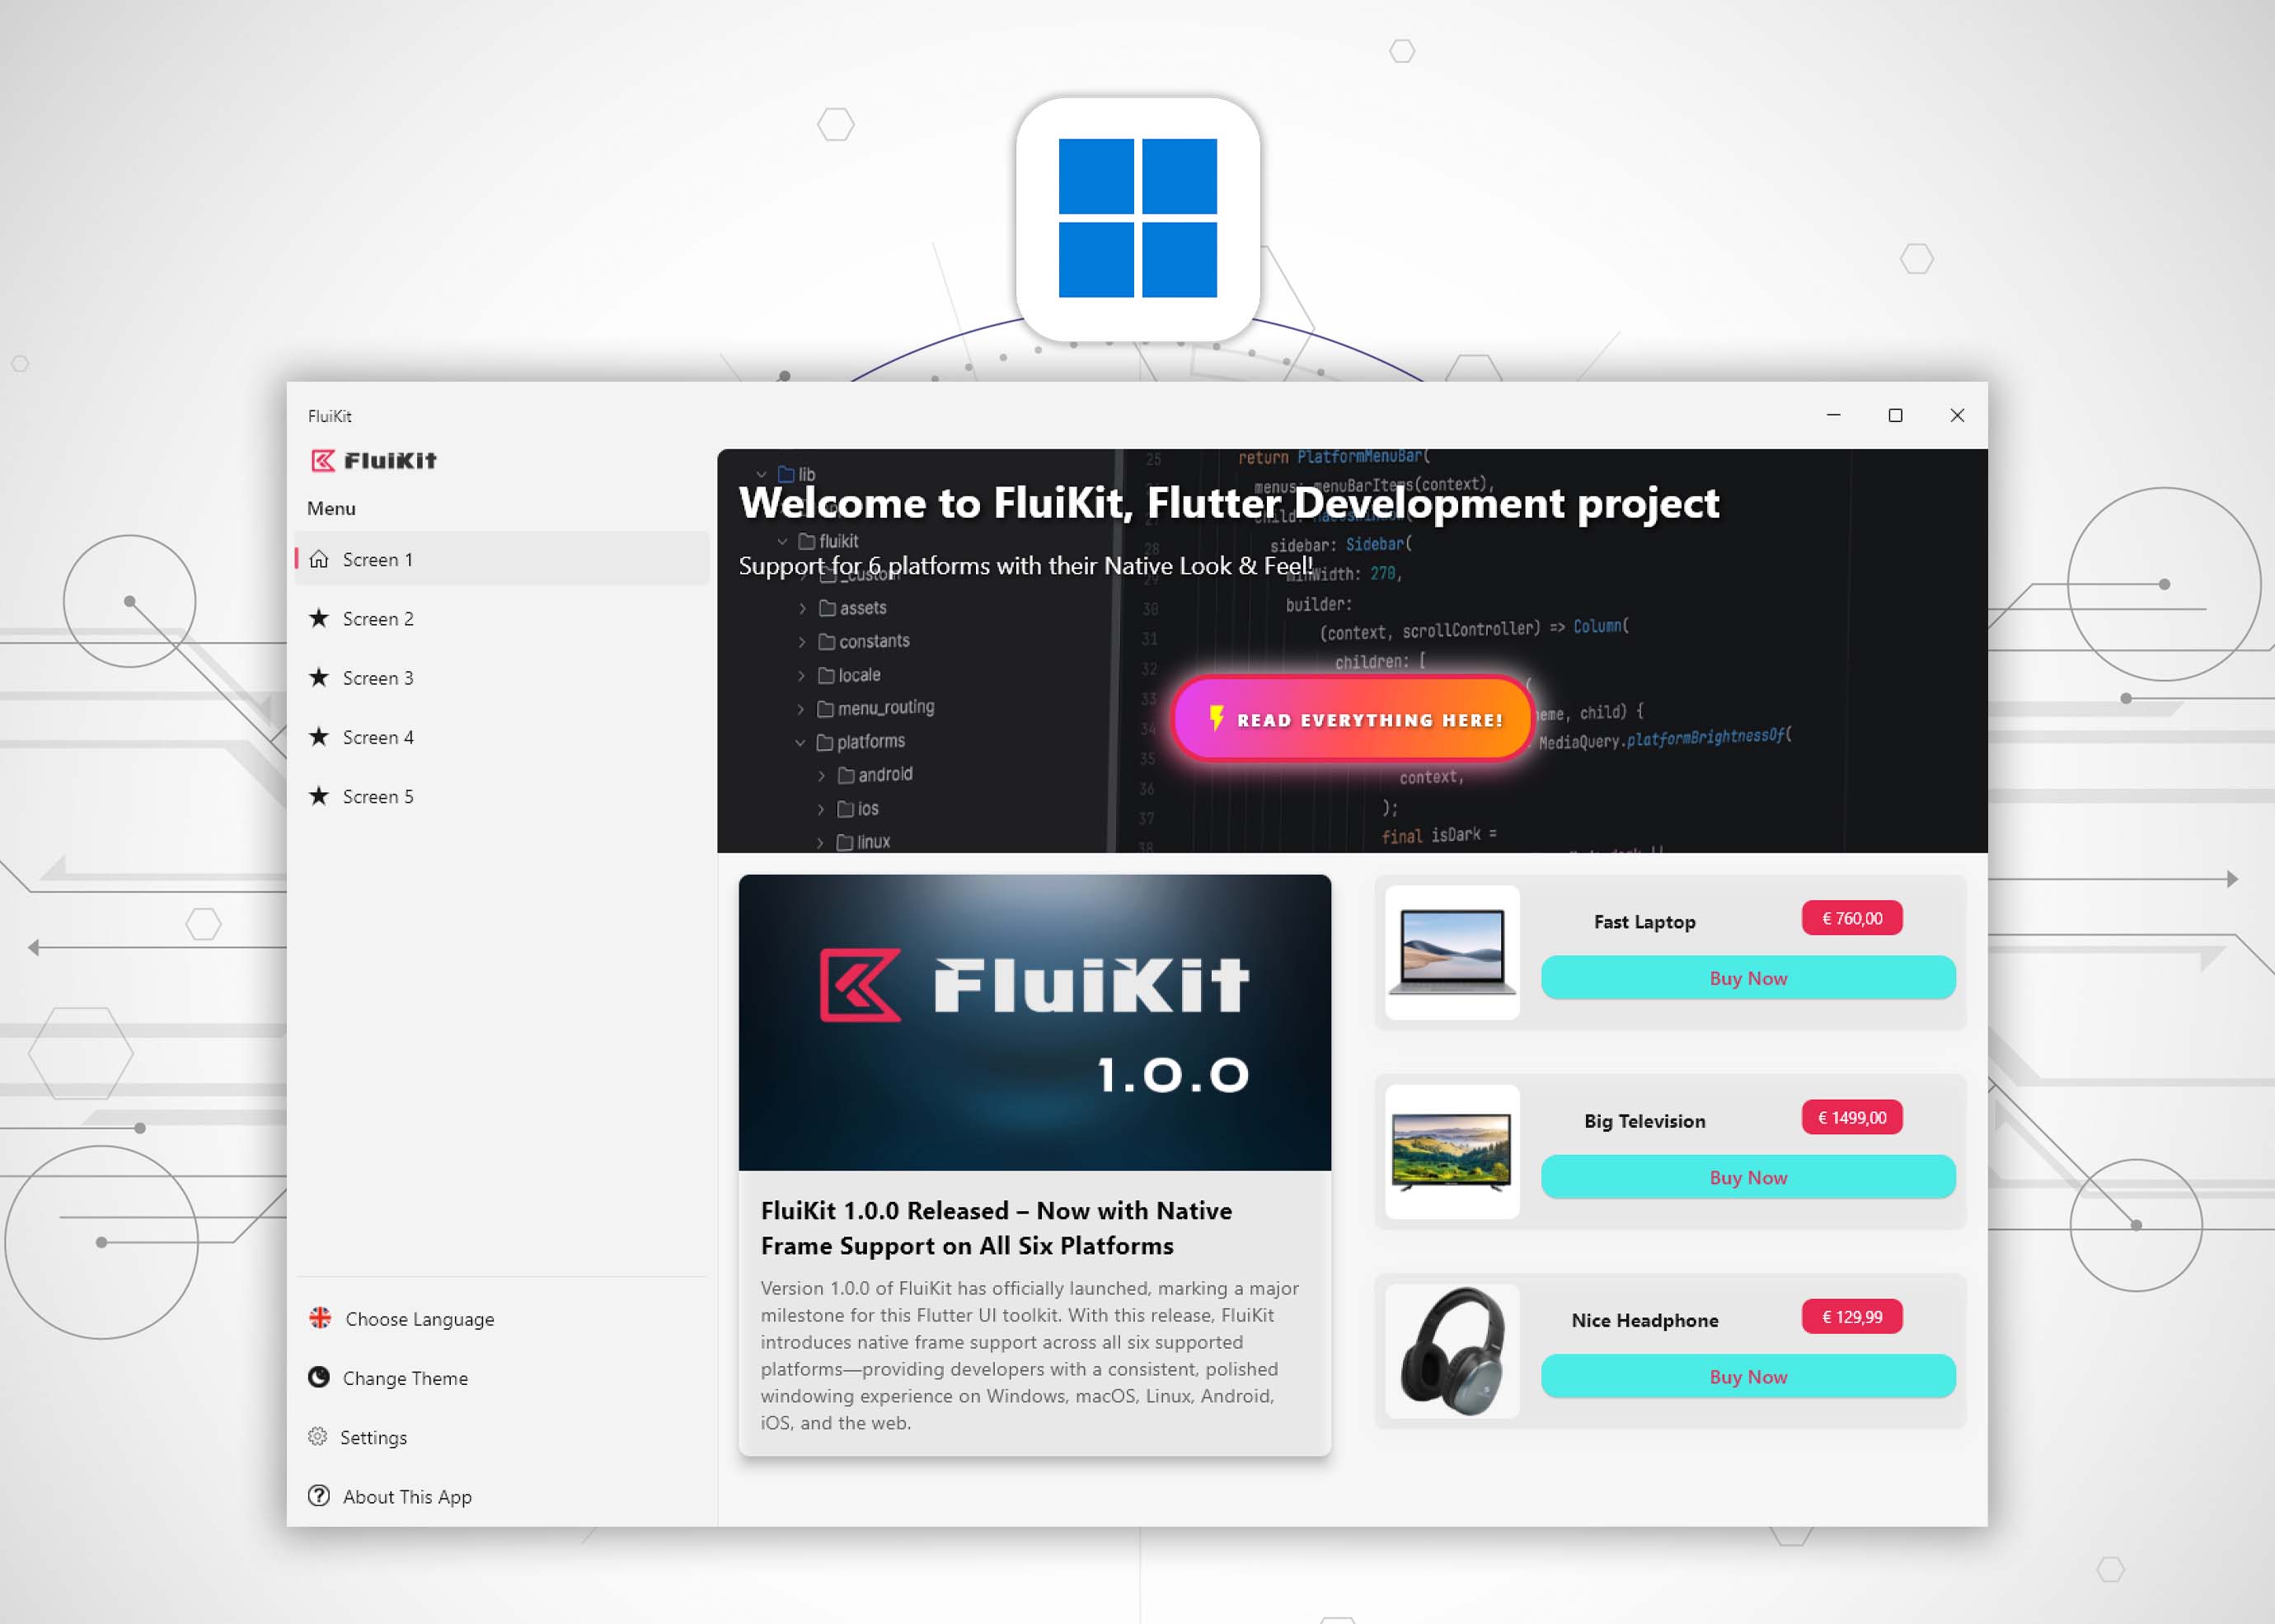Click the moon icon next to Change Theme

319,1377
